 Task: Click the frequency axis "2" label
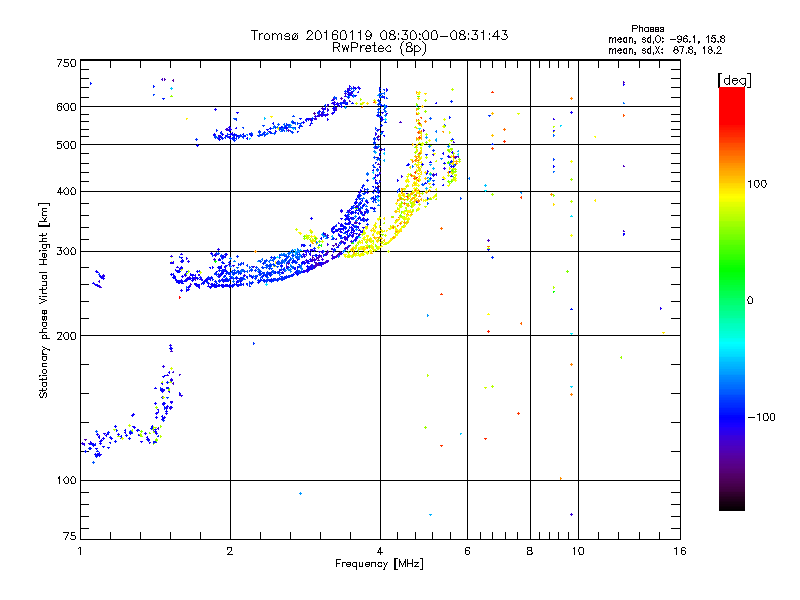(x=230, y=551)
